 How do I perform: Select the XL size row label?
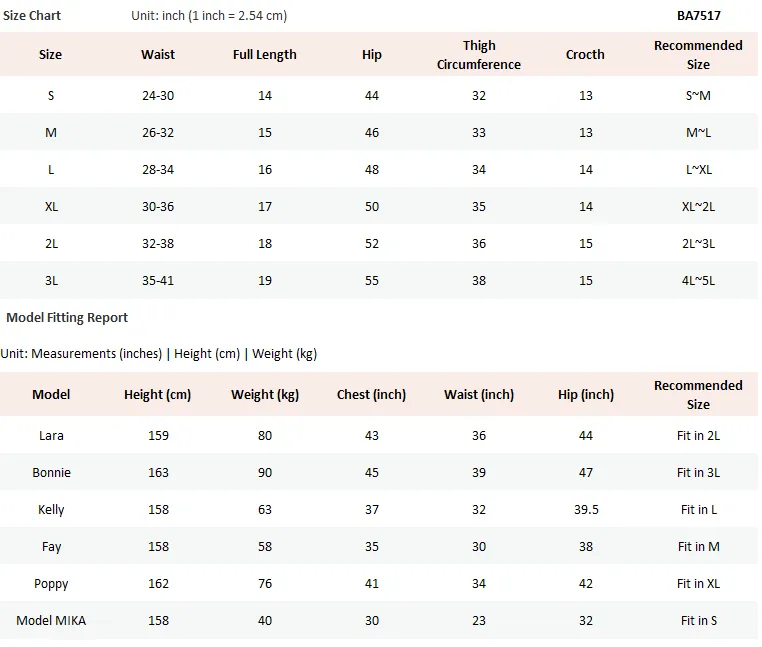click(x=51, y=207)
